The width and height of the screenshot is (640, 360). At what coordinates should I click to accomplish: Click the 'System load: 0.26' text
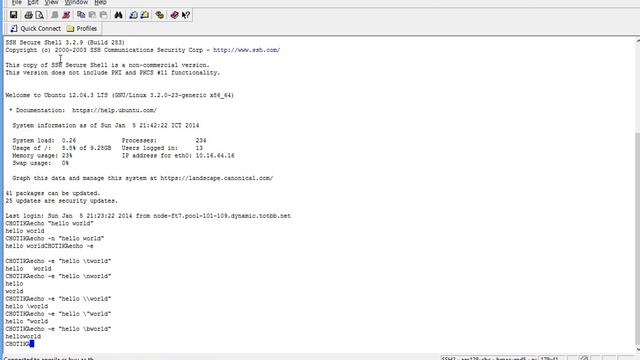pos(44,140)
